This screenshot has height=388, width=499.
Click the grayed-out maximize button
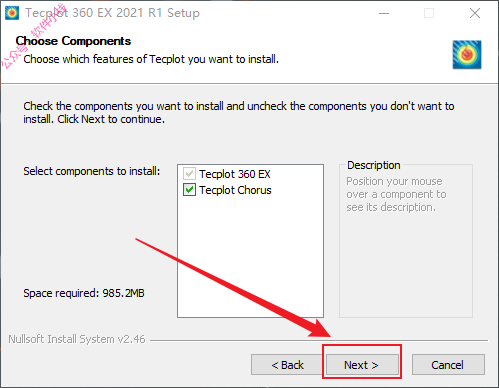[x=429, y=13]
